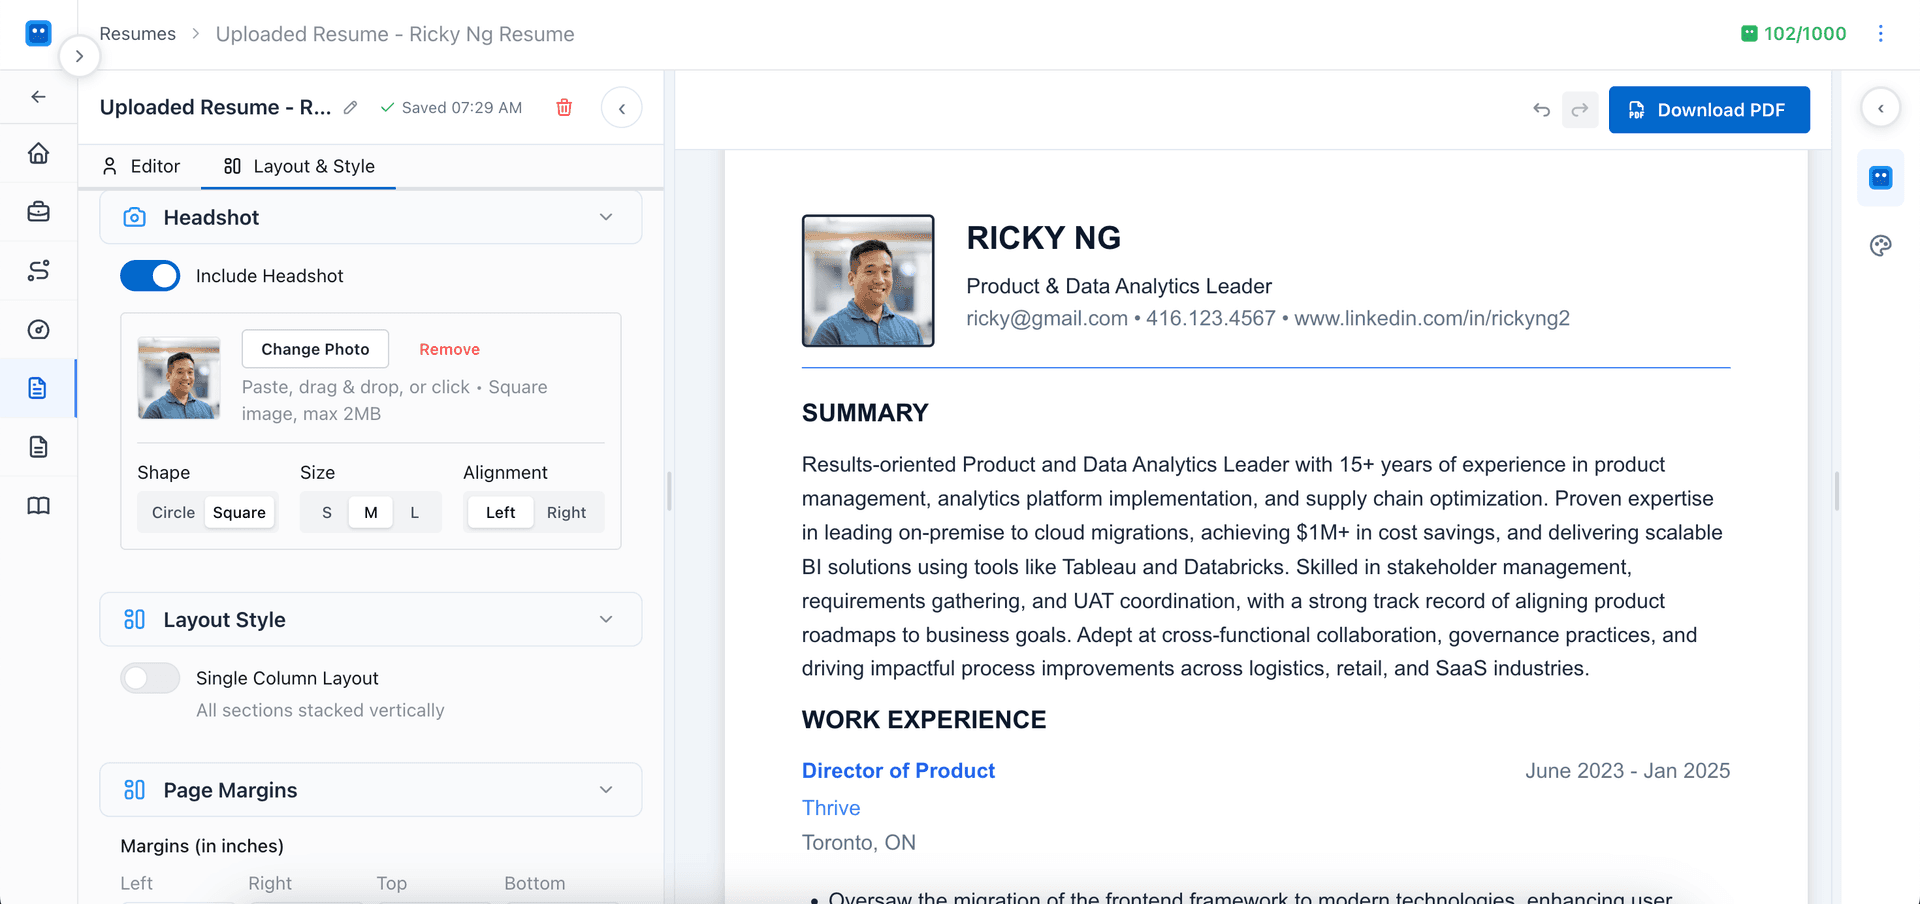
Task: Click the undo arrow above the resume preview
Action: point(1541,110)
